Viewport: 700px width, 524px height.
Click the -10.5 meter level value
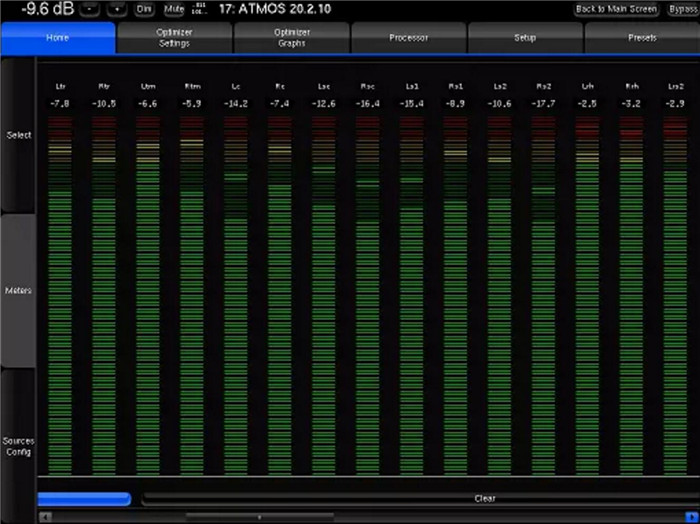pyautogui.click(x=104, y=104)
